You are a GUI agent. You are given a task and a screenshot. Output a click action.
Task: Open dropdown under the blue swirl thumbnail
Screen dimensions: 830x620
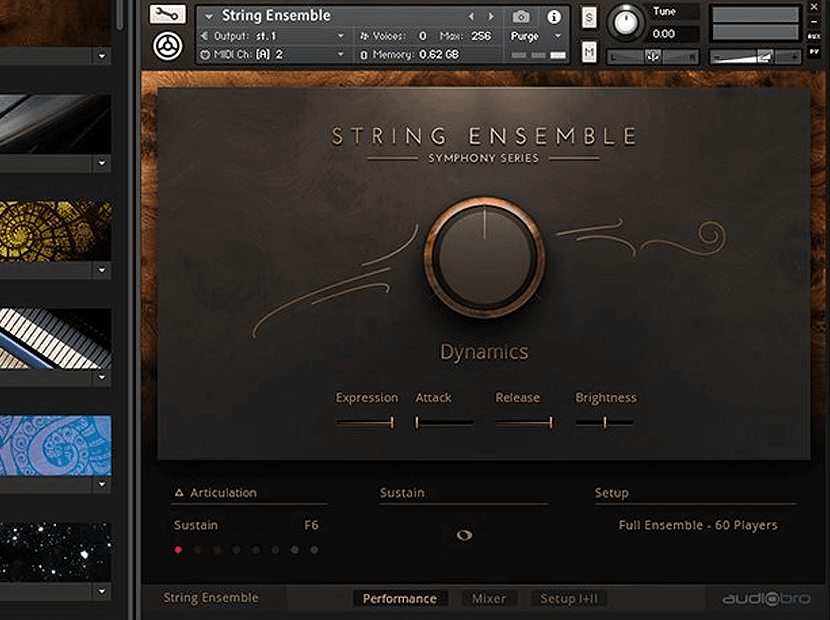[102, 484]
